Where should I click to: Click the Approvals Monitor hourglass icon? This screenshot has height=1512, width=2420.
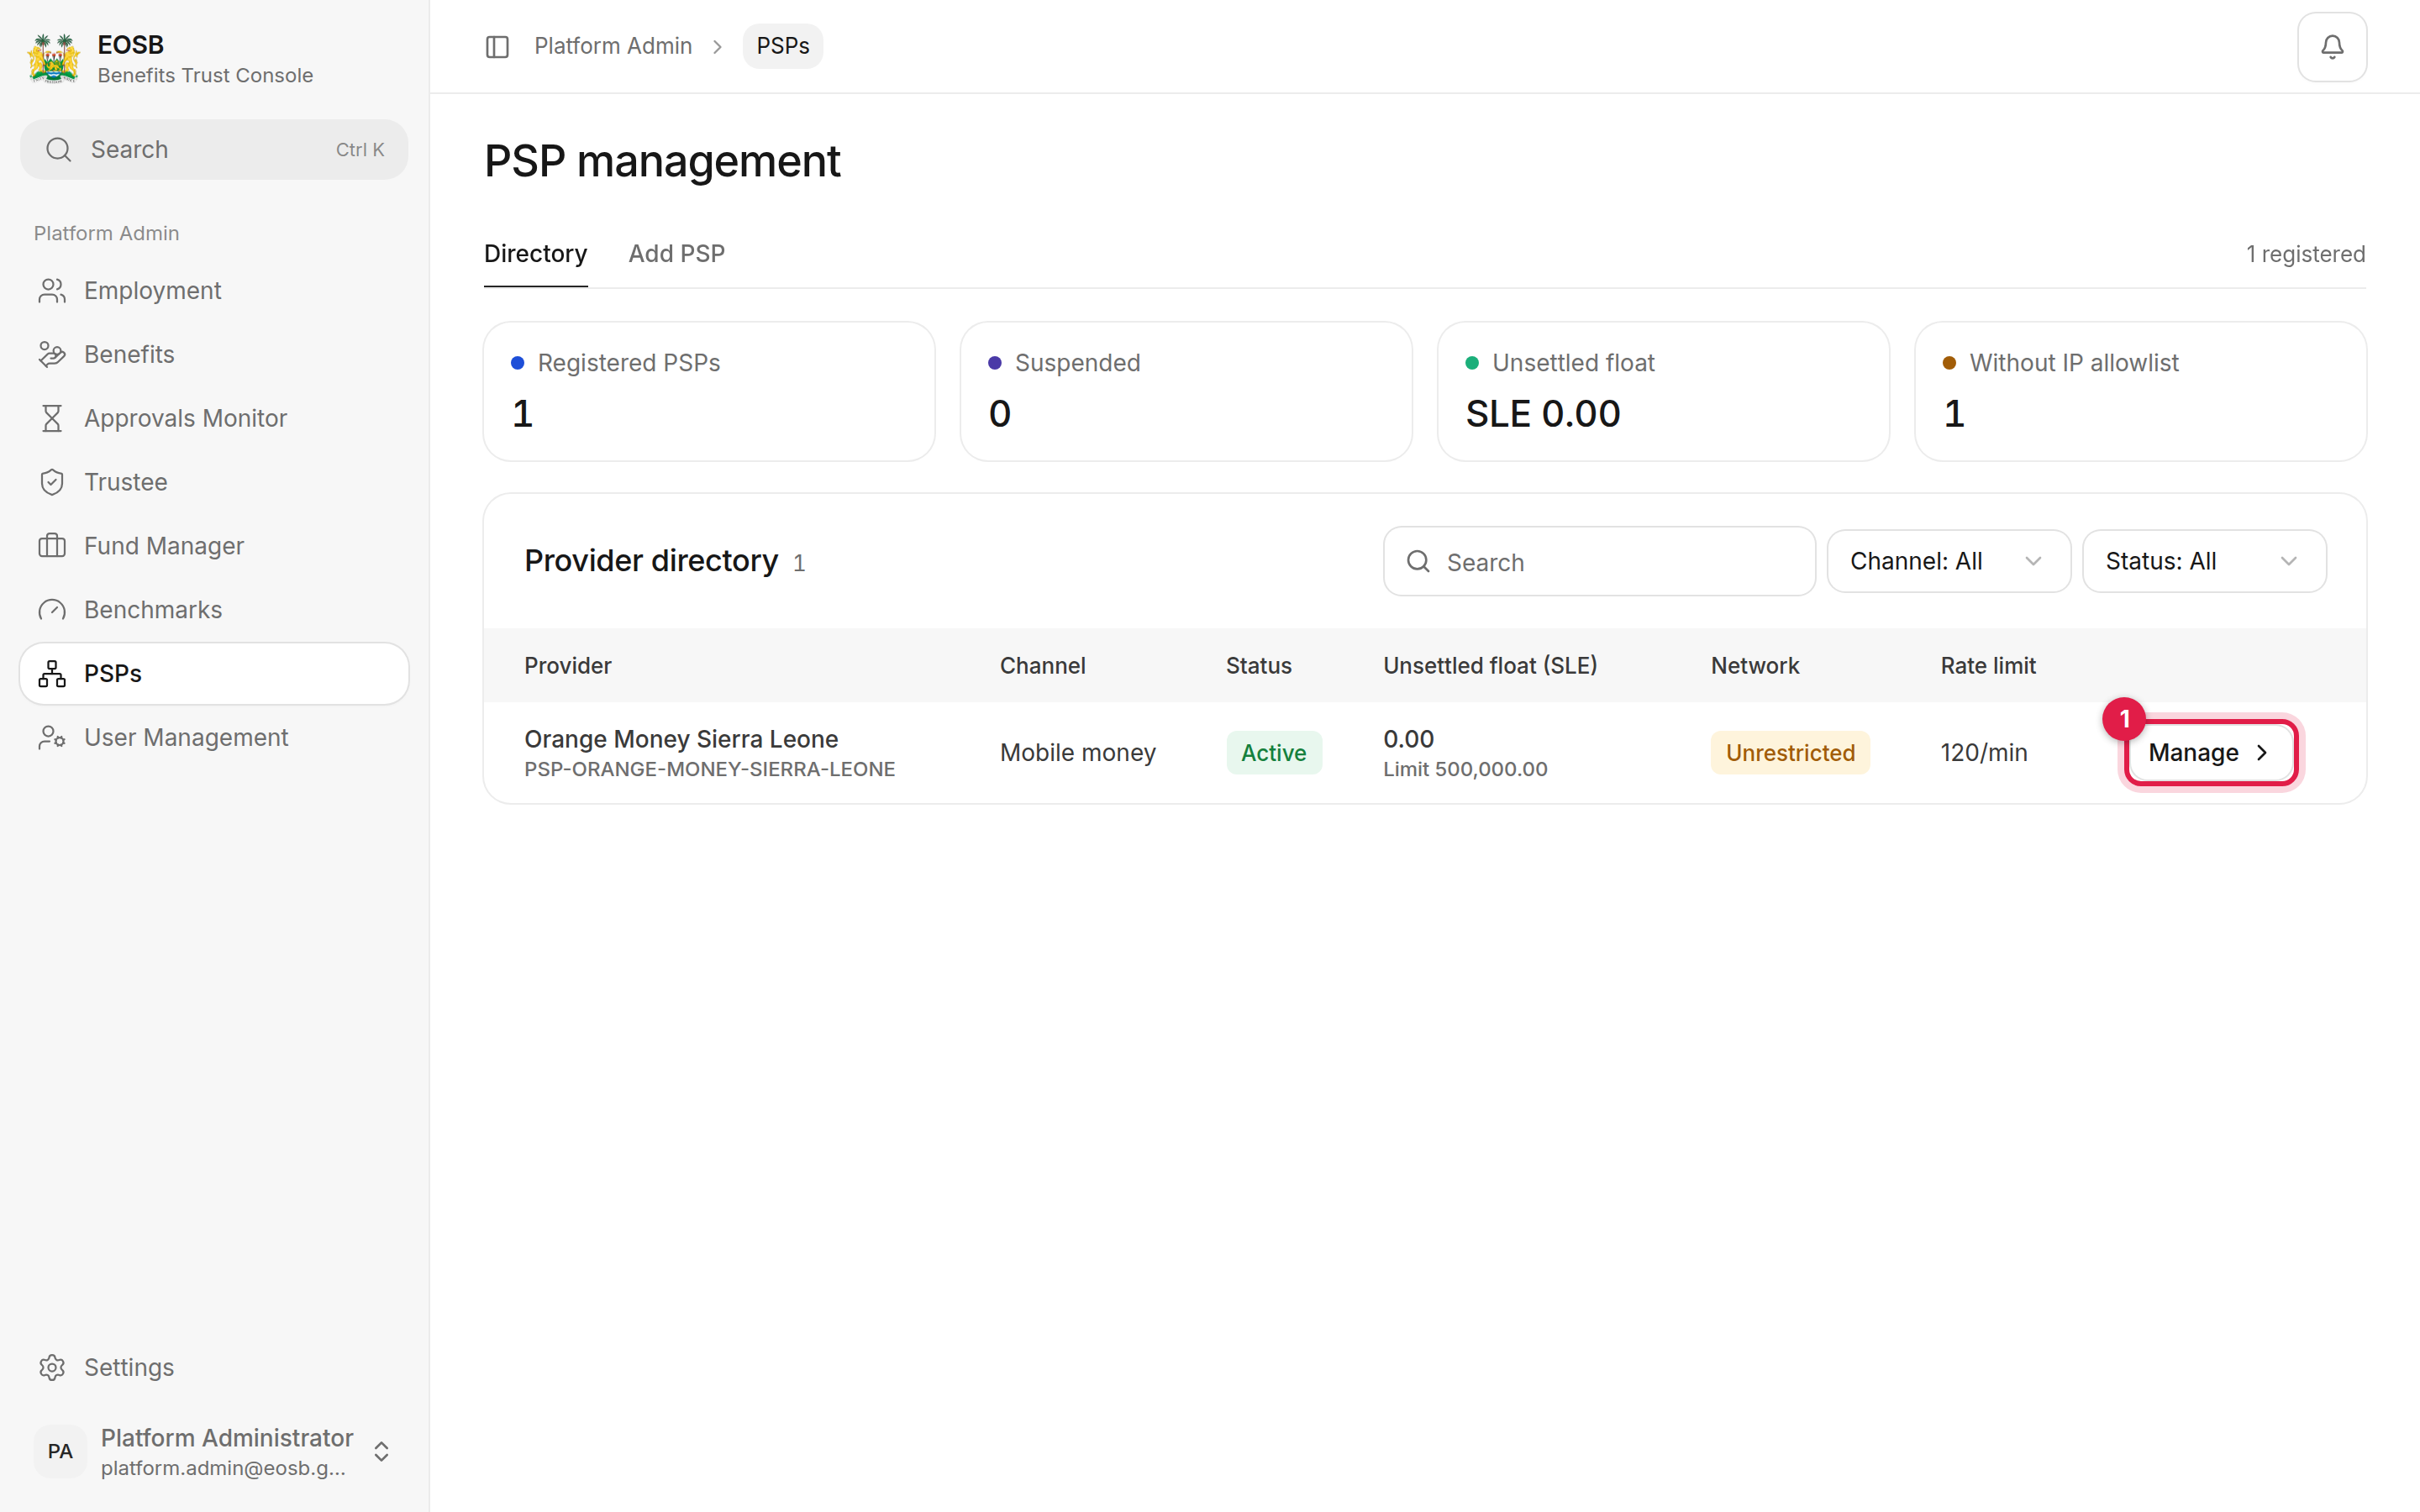(52, 418)
